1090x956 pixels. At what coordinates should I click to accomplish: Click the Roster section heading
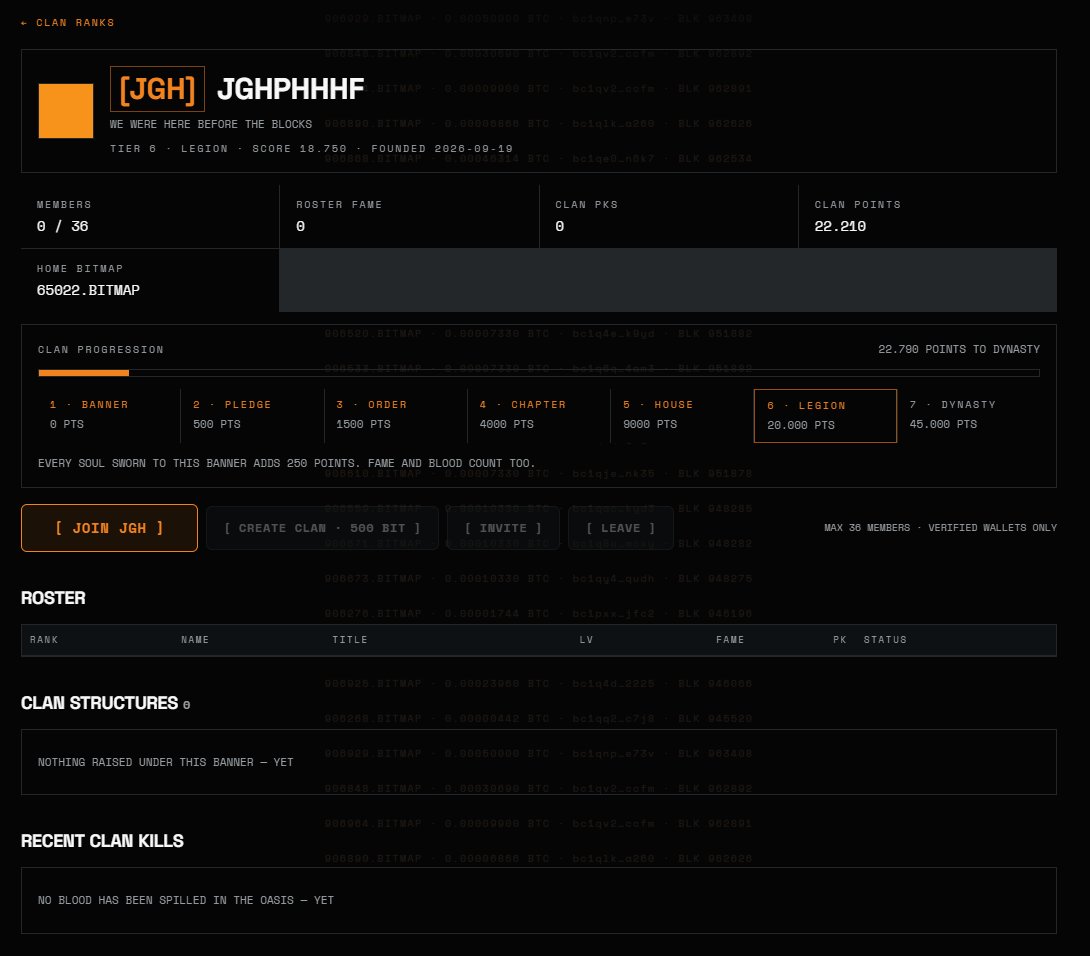click(53, 598)
